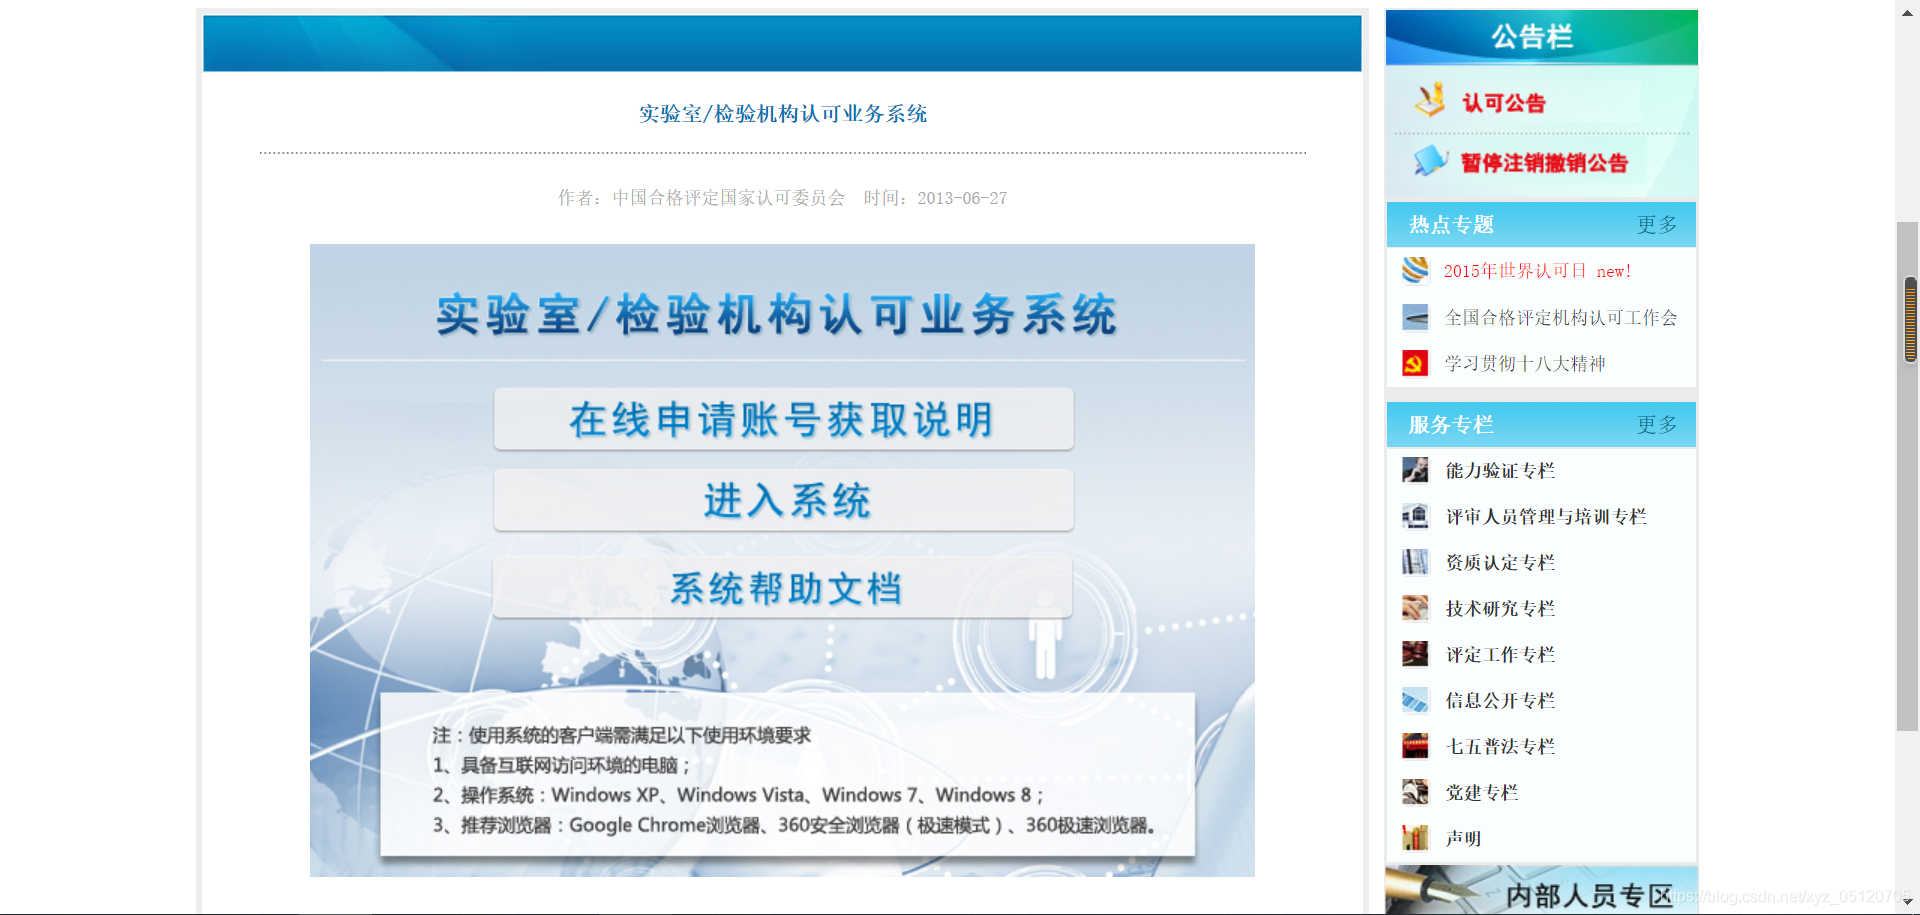Image resolution: width=1920 pixels, height=915 pixels.
Task: Click the 公告栏 header
Action: point(1541,37)
